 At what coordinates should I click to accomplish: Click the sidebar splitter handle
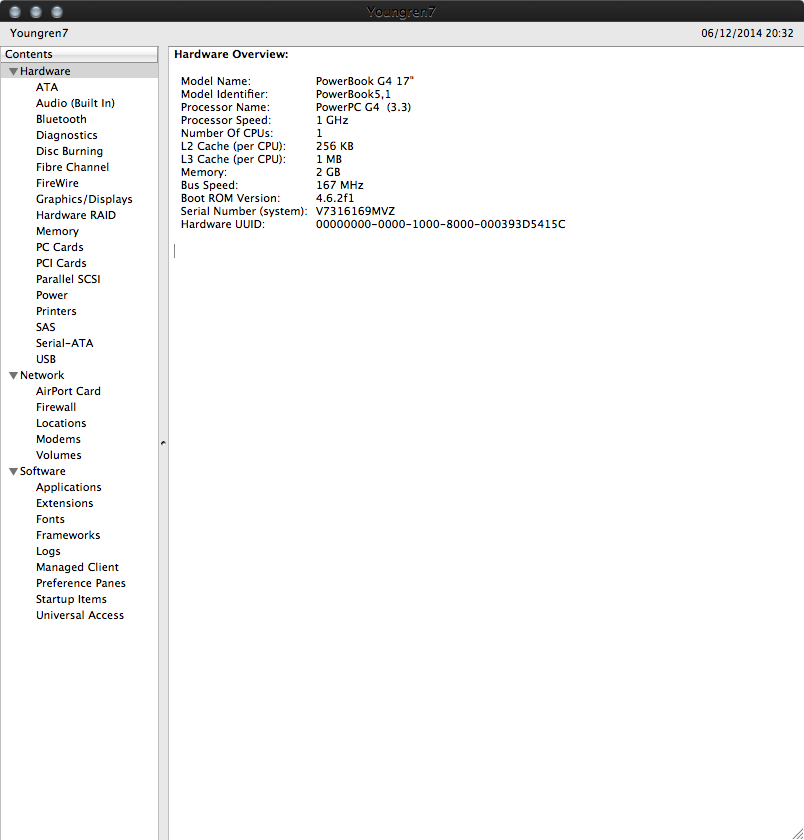163,443
